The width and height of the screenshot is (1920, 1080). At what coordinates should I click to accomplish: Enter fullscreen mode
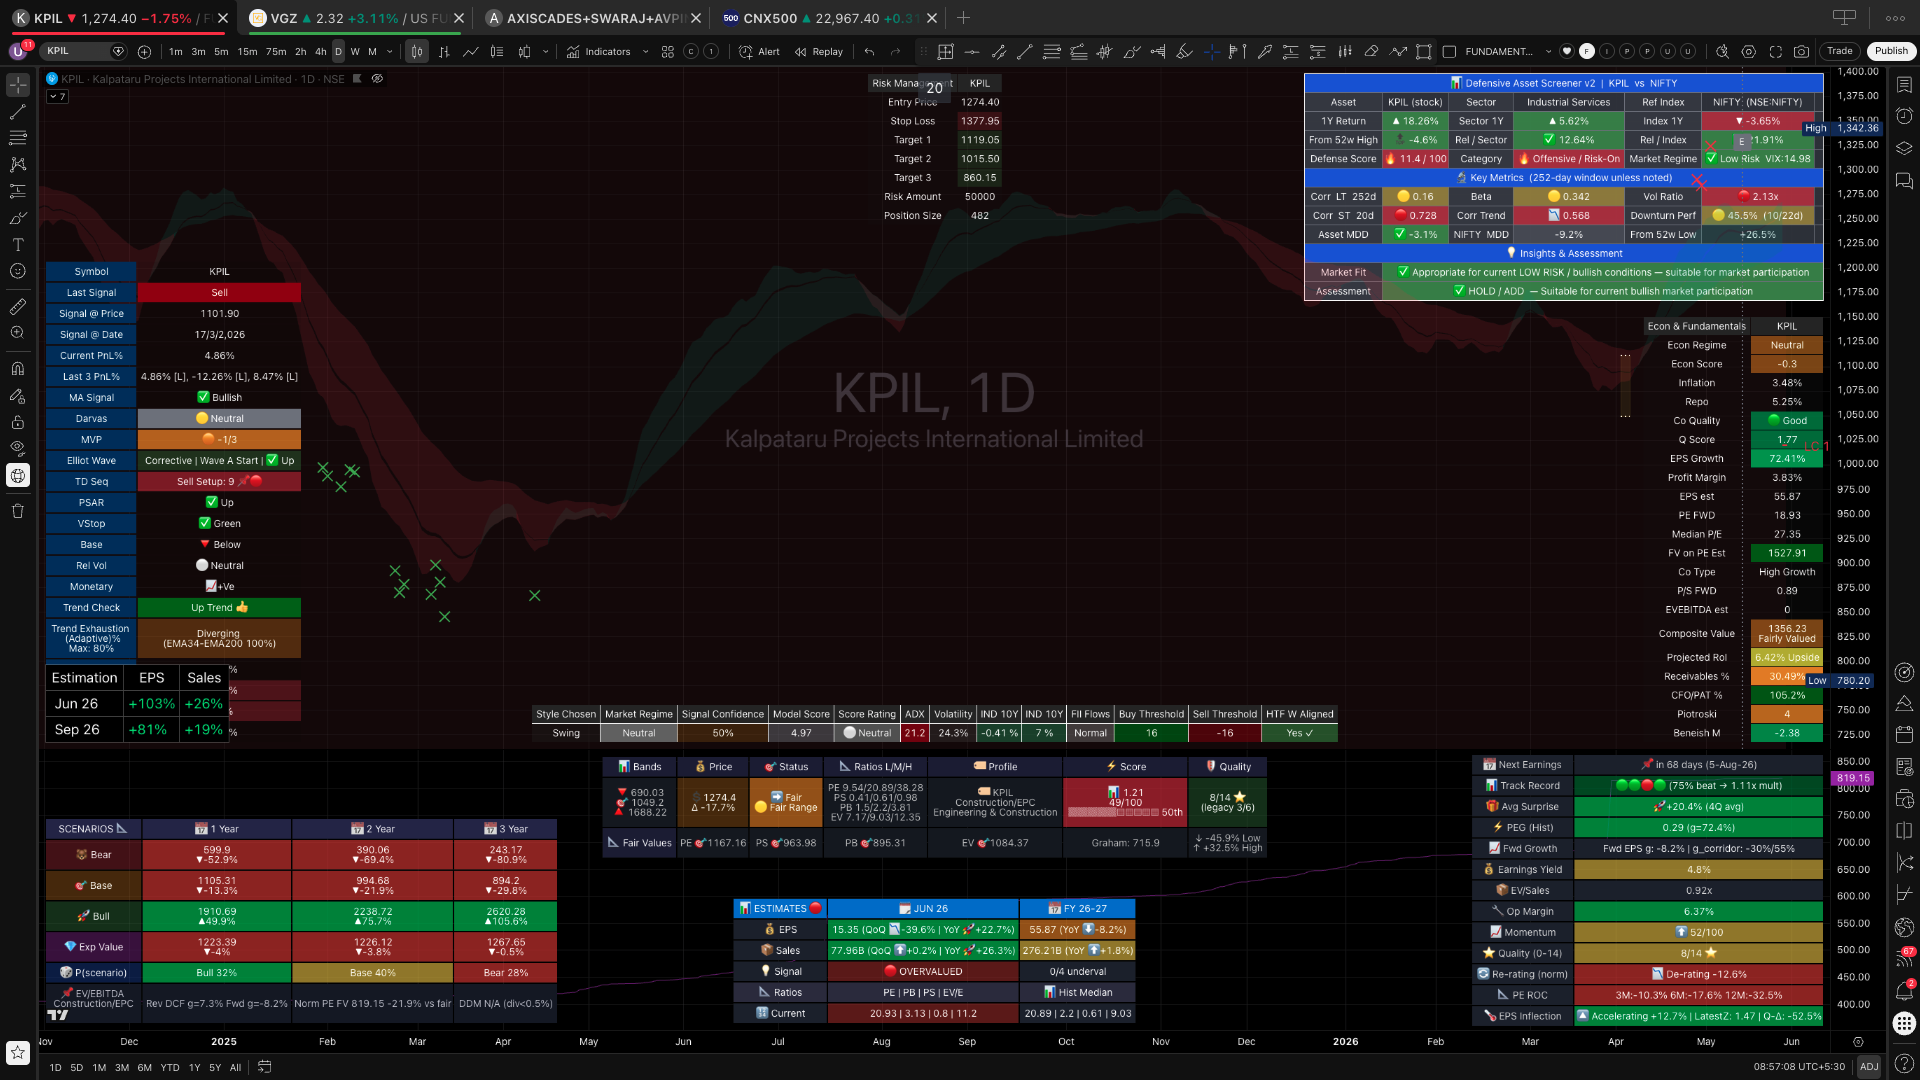coord(1775,51)
